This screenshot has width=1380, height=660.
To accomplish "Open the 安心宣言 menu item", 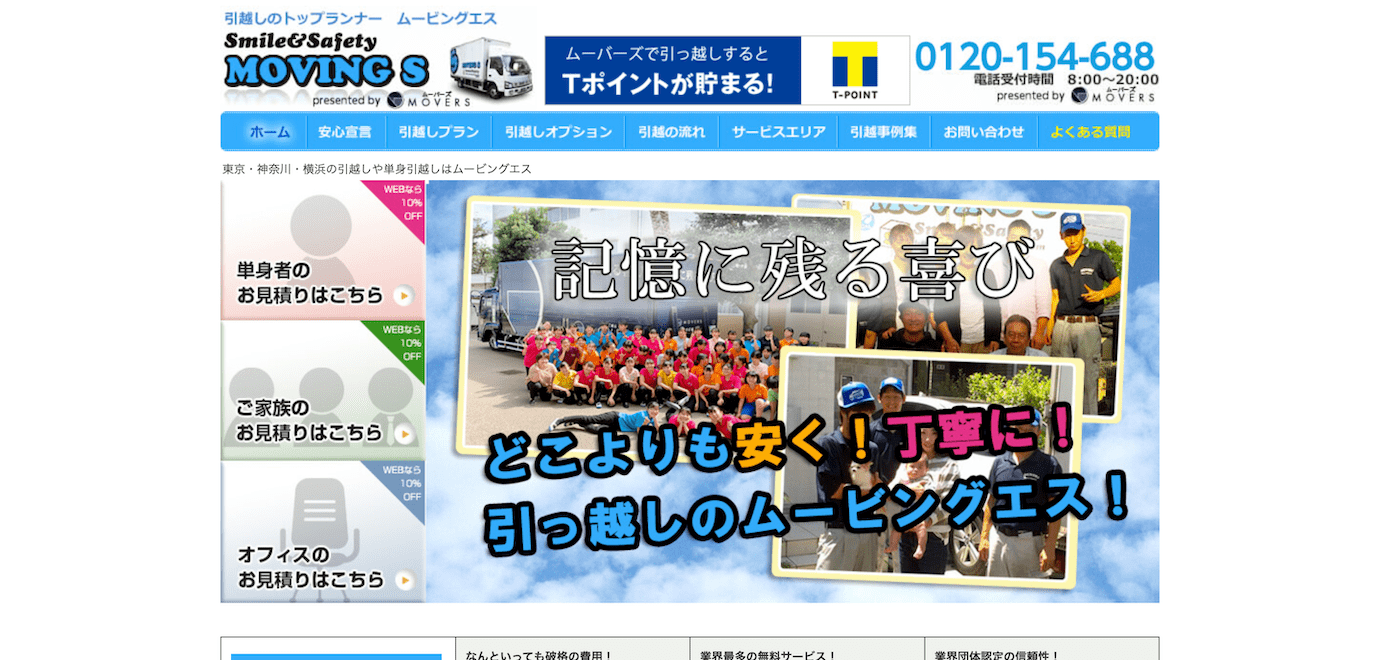I will (x=345, y=131).
